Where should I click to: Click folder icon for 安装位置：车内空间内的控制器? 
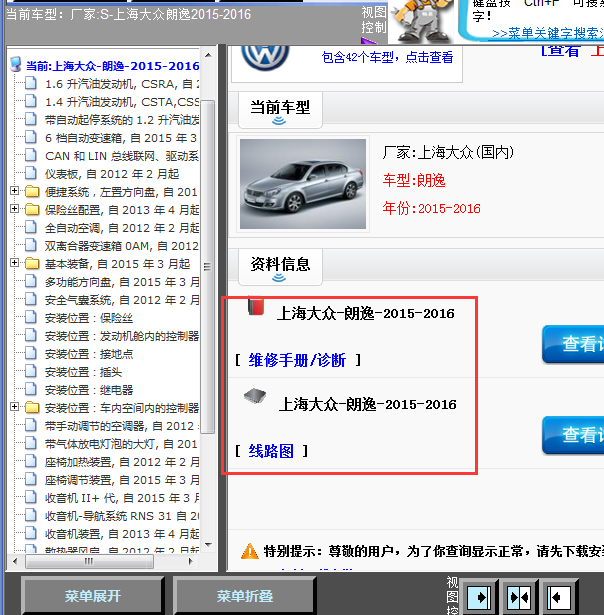point(32,408)
